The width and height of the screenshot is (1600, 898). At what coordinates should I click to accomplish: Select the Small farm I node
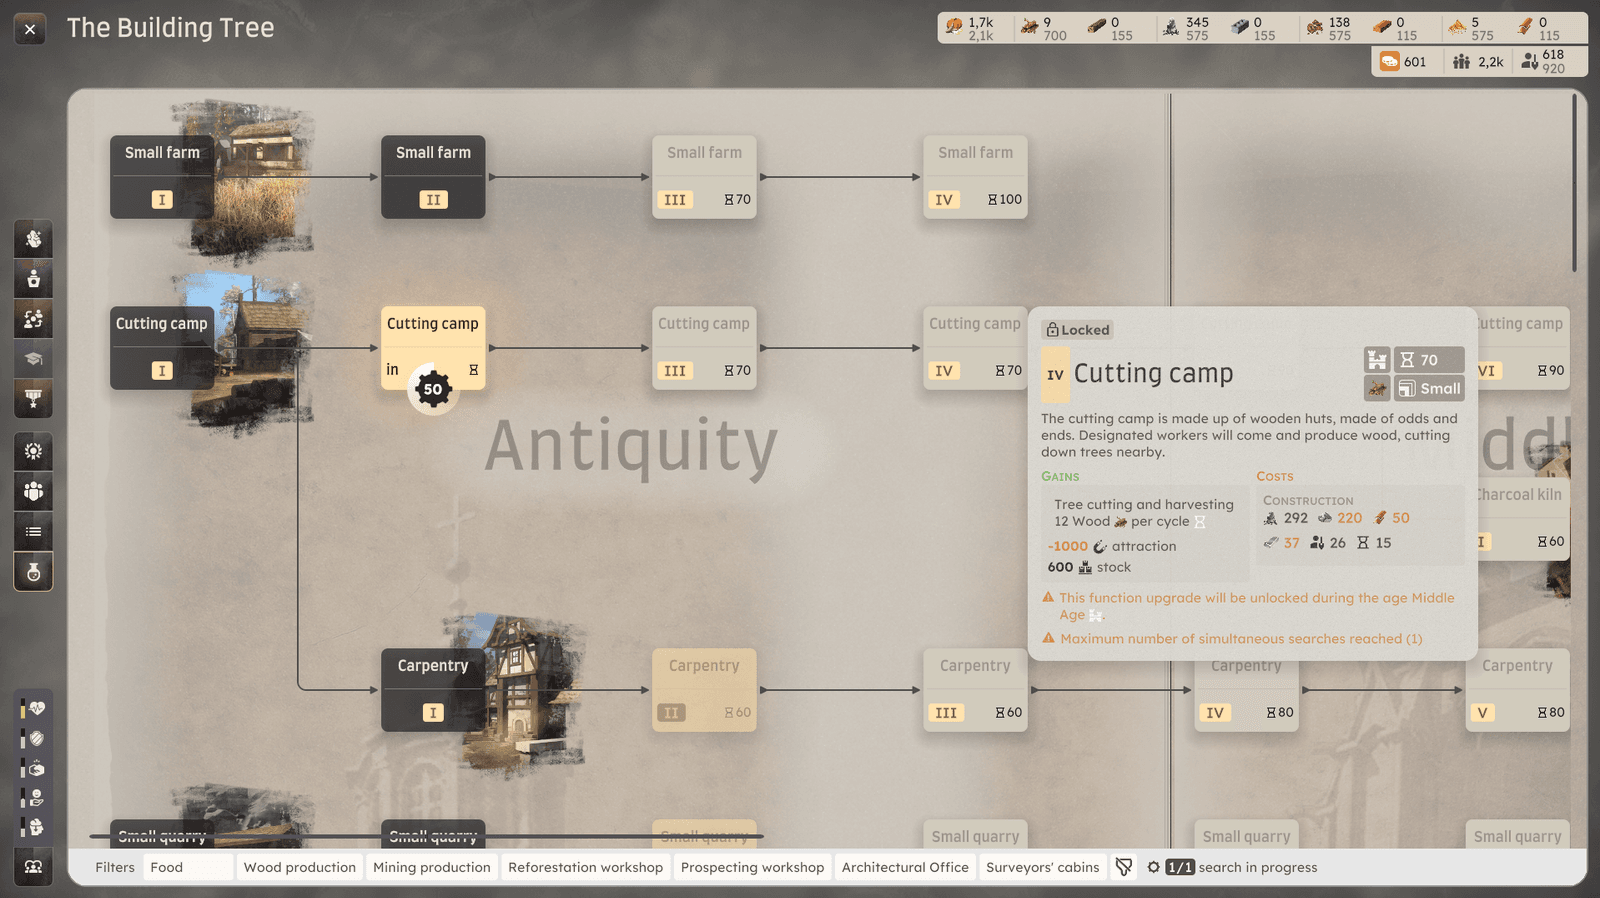coord(162,177)
